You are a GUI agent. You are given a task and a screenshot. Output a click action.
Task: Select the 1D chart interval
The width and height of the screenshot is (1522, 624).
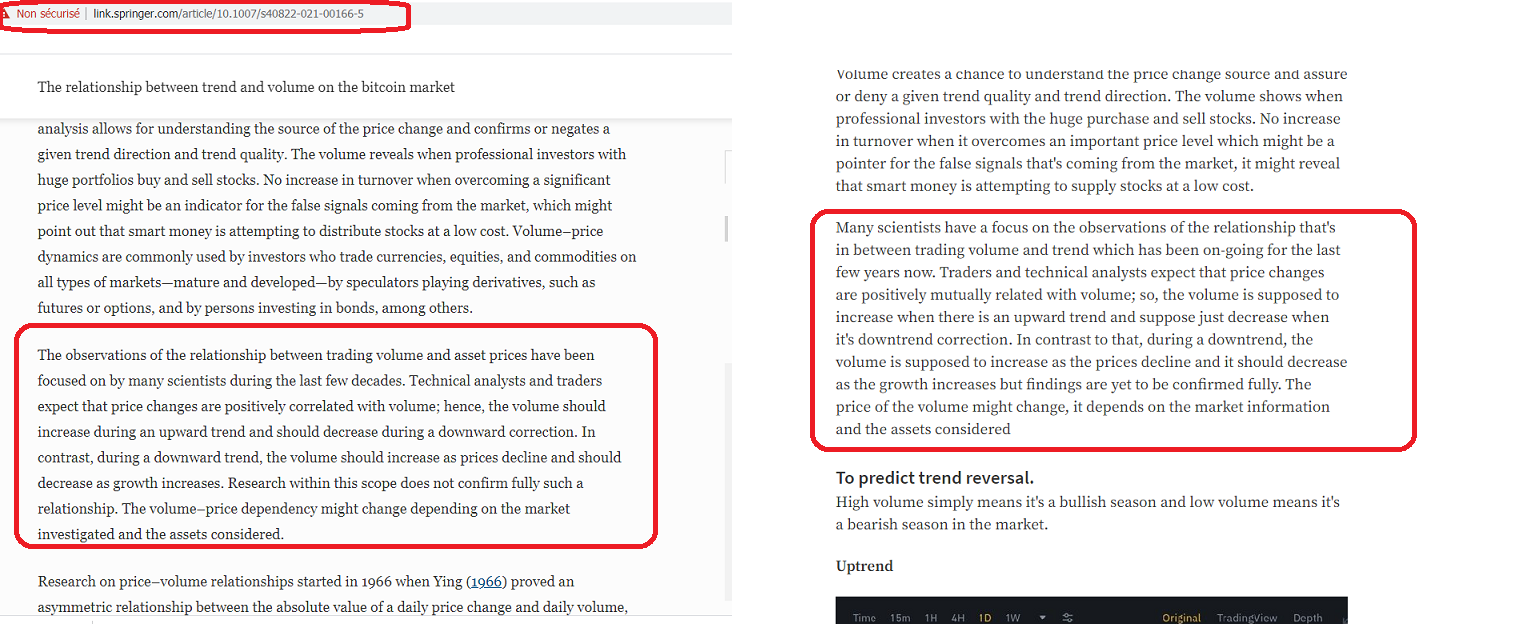coord(985,618)
